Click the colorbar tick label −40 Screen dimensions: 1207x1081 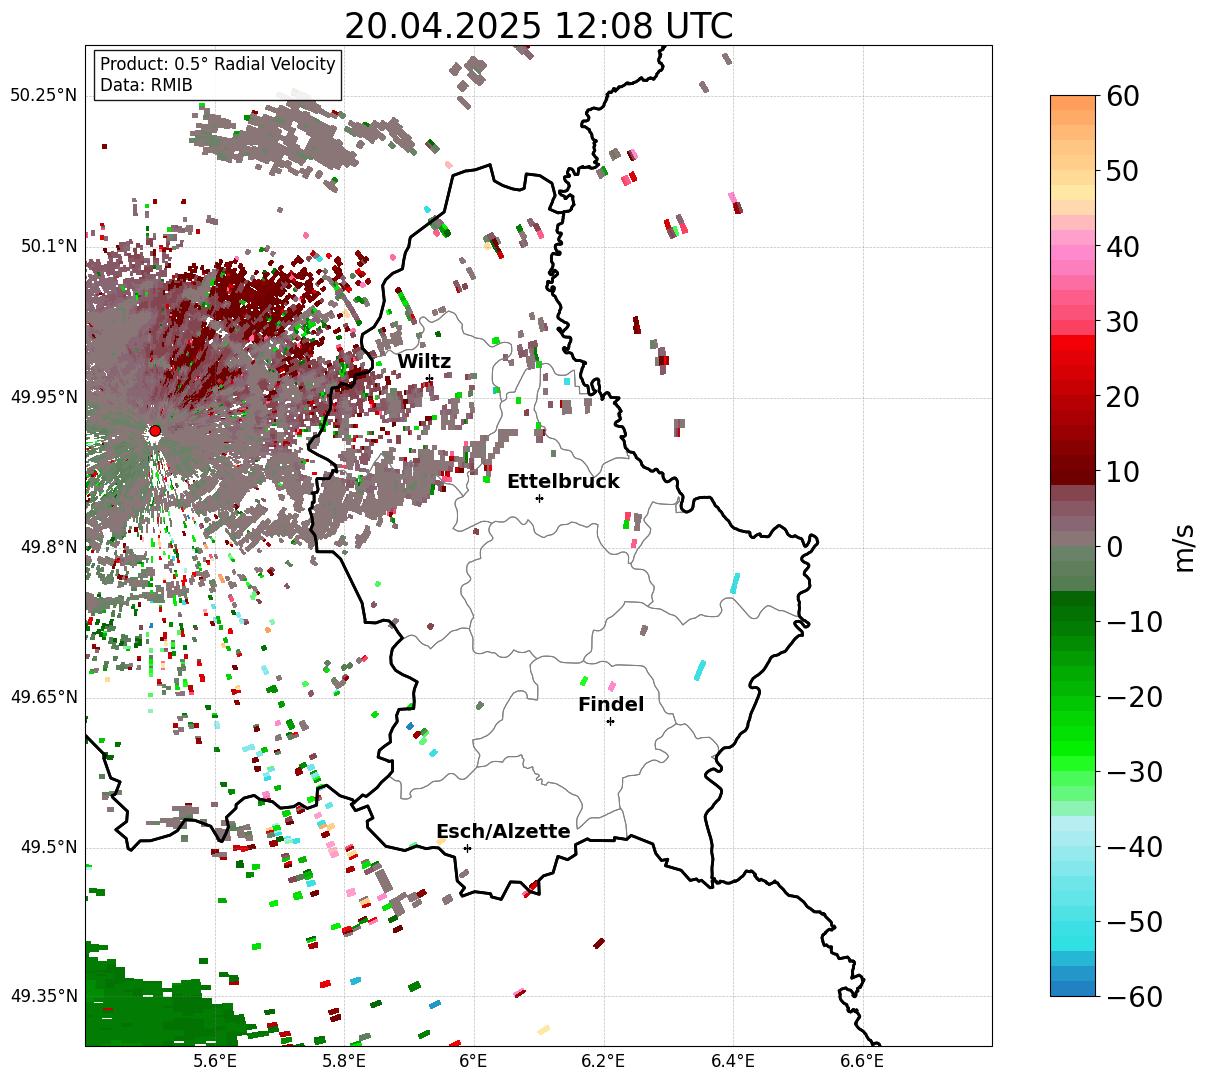[x=1134, y=847]
